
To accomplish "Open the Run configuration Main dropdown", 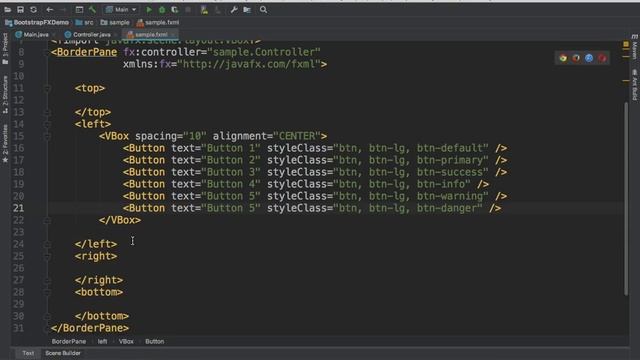I will pos(121,9).
